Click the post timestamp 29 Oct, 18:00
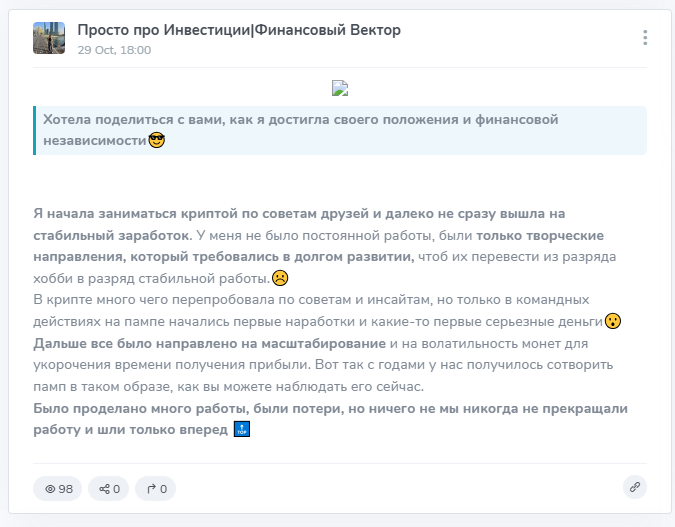This screenshot has width=675, height=527. (x=114, y=50)
